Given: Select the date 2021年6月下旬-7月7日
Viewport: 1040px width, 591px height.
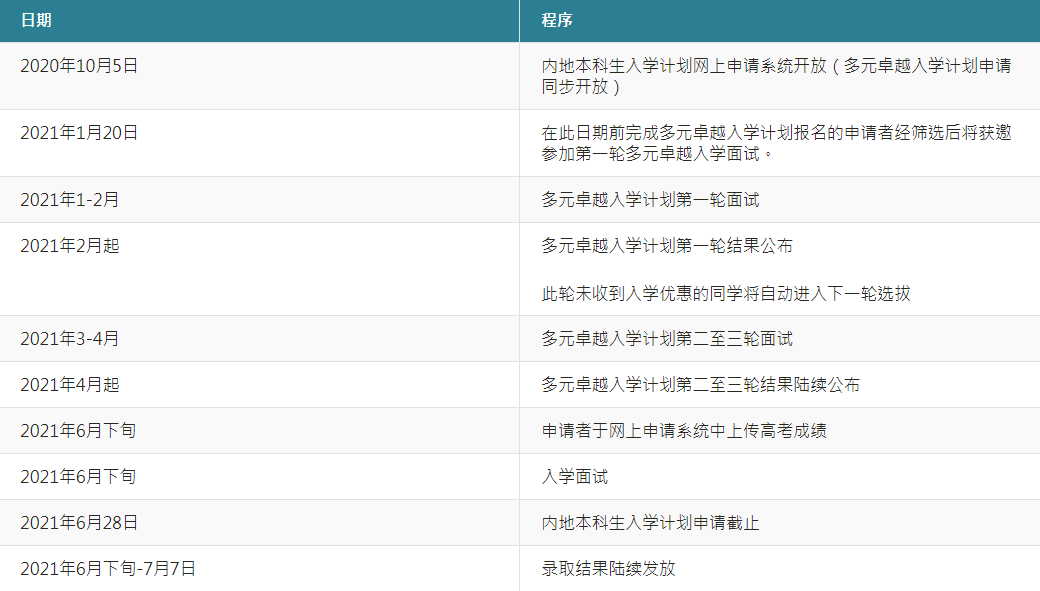Looking at the screenshot, I should [108, 568].
